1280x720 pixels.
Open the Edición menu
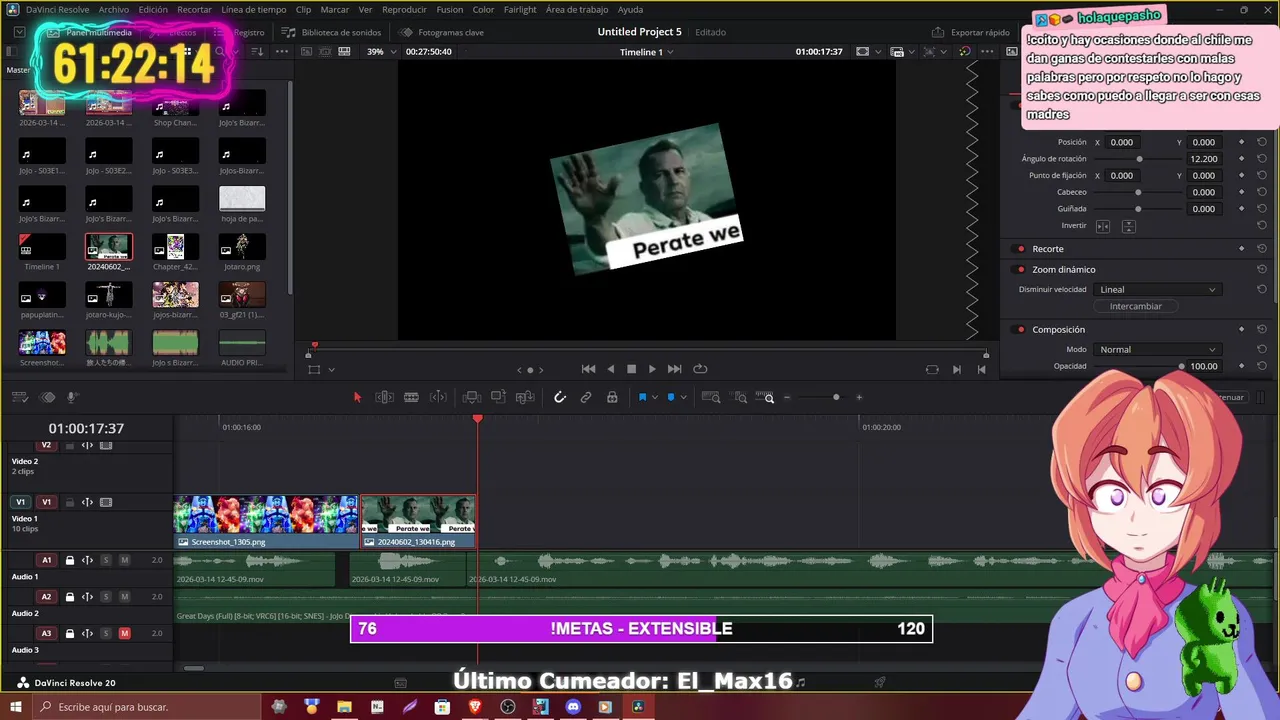[153, 9]
